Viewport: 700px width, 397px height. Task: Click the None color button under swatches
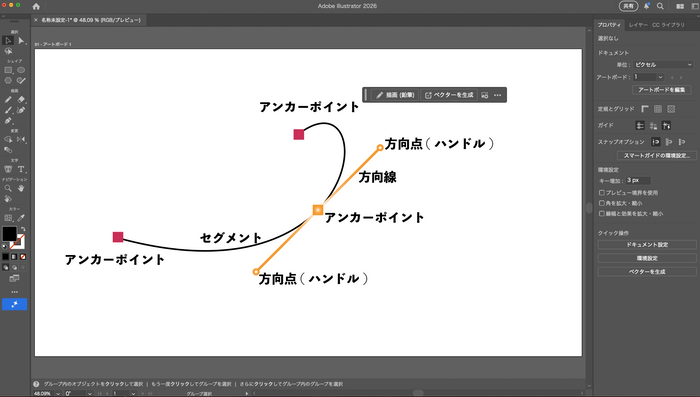[23, 257]
